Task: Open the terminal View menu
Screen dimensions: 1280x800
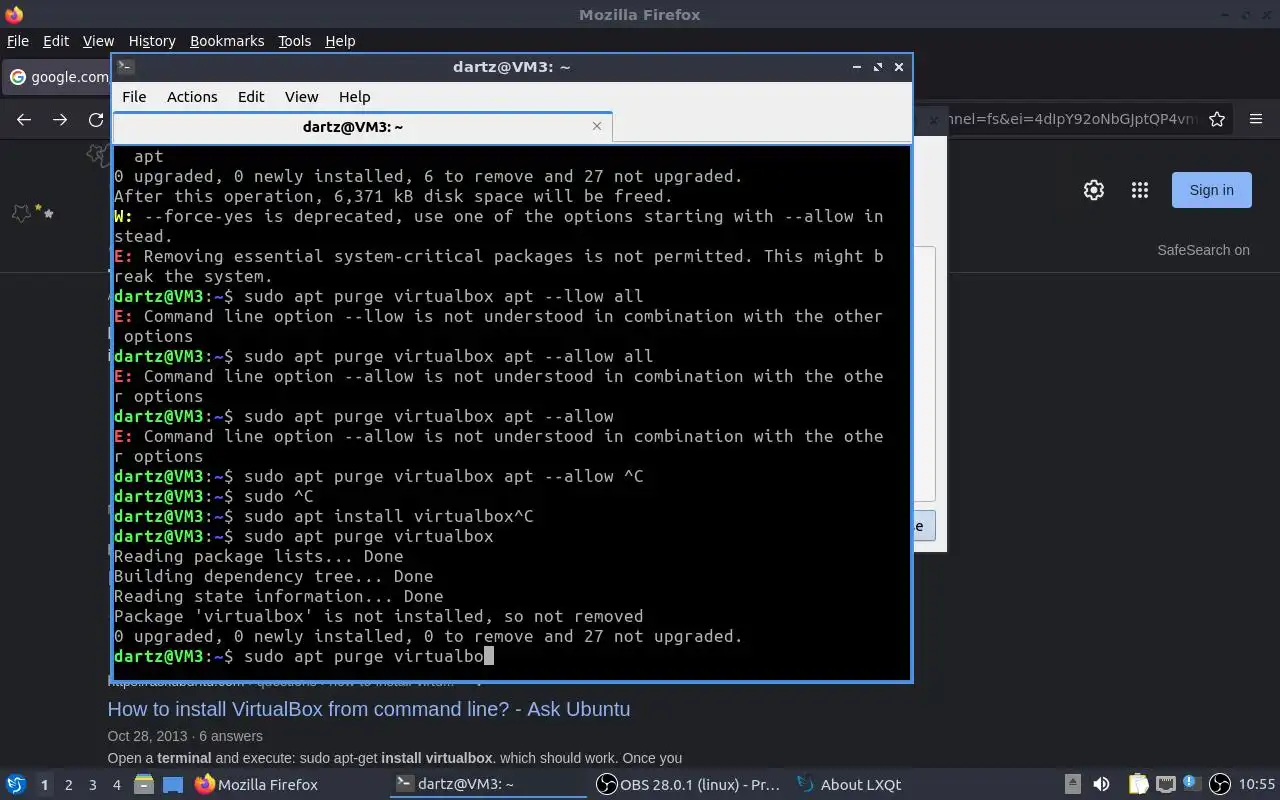Action: point(301,97)
